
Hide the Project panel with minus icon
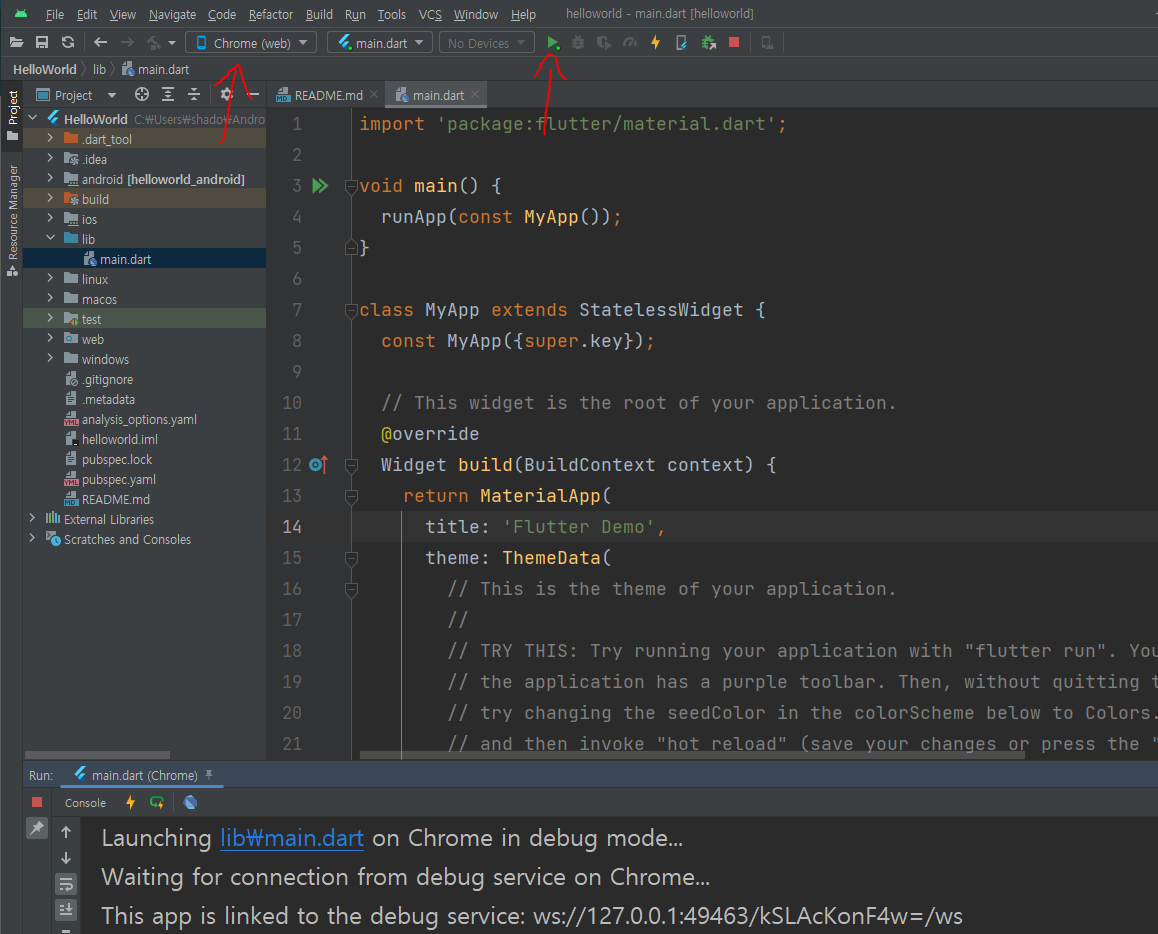253,95
